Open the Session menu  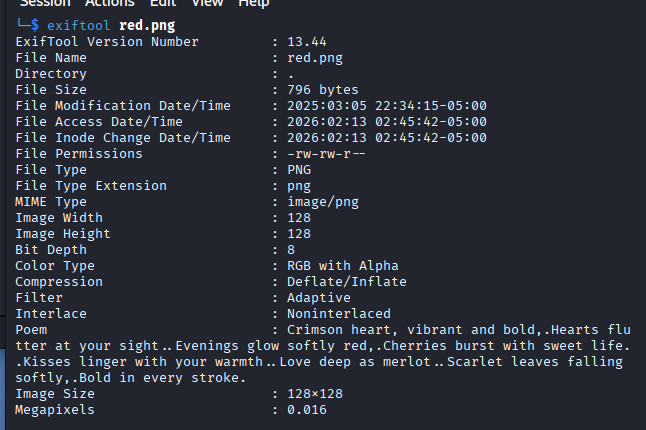click(x=44, y=3)
